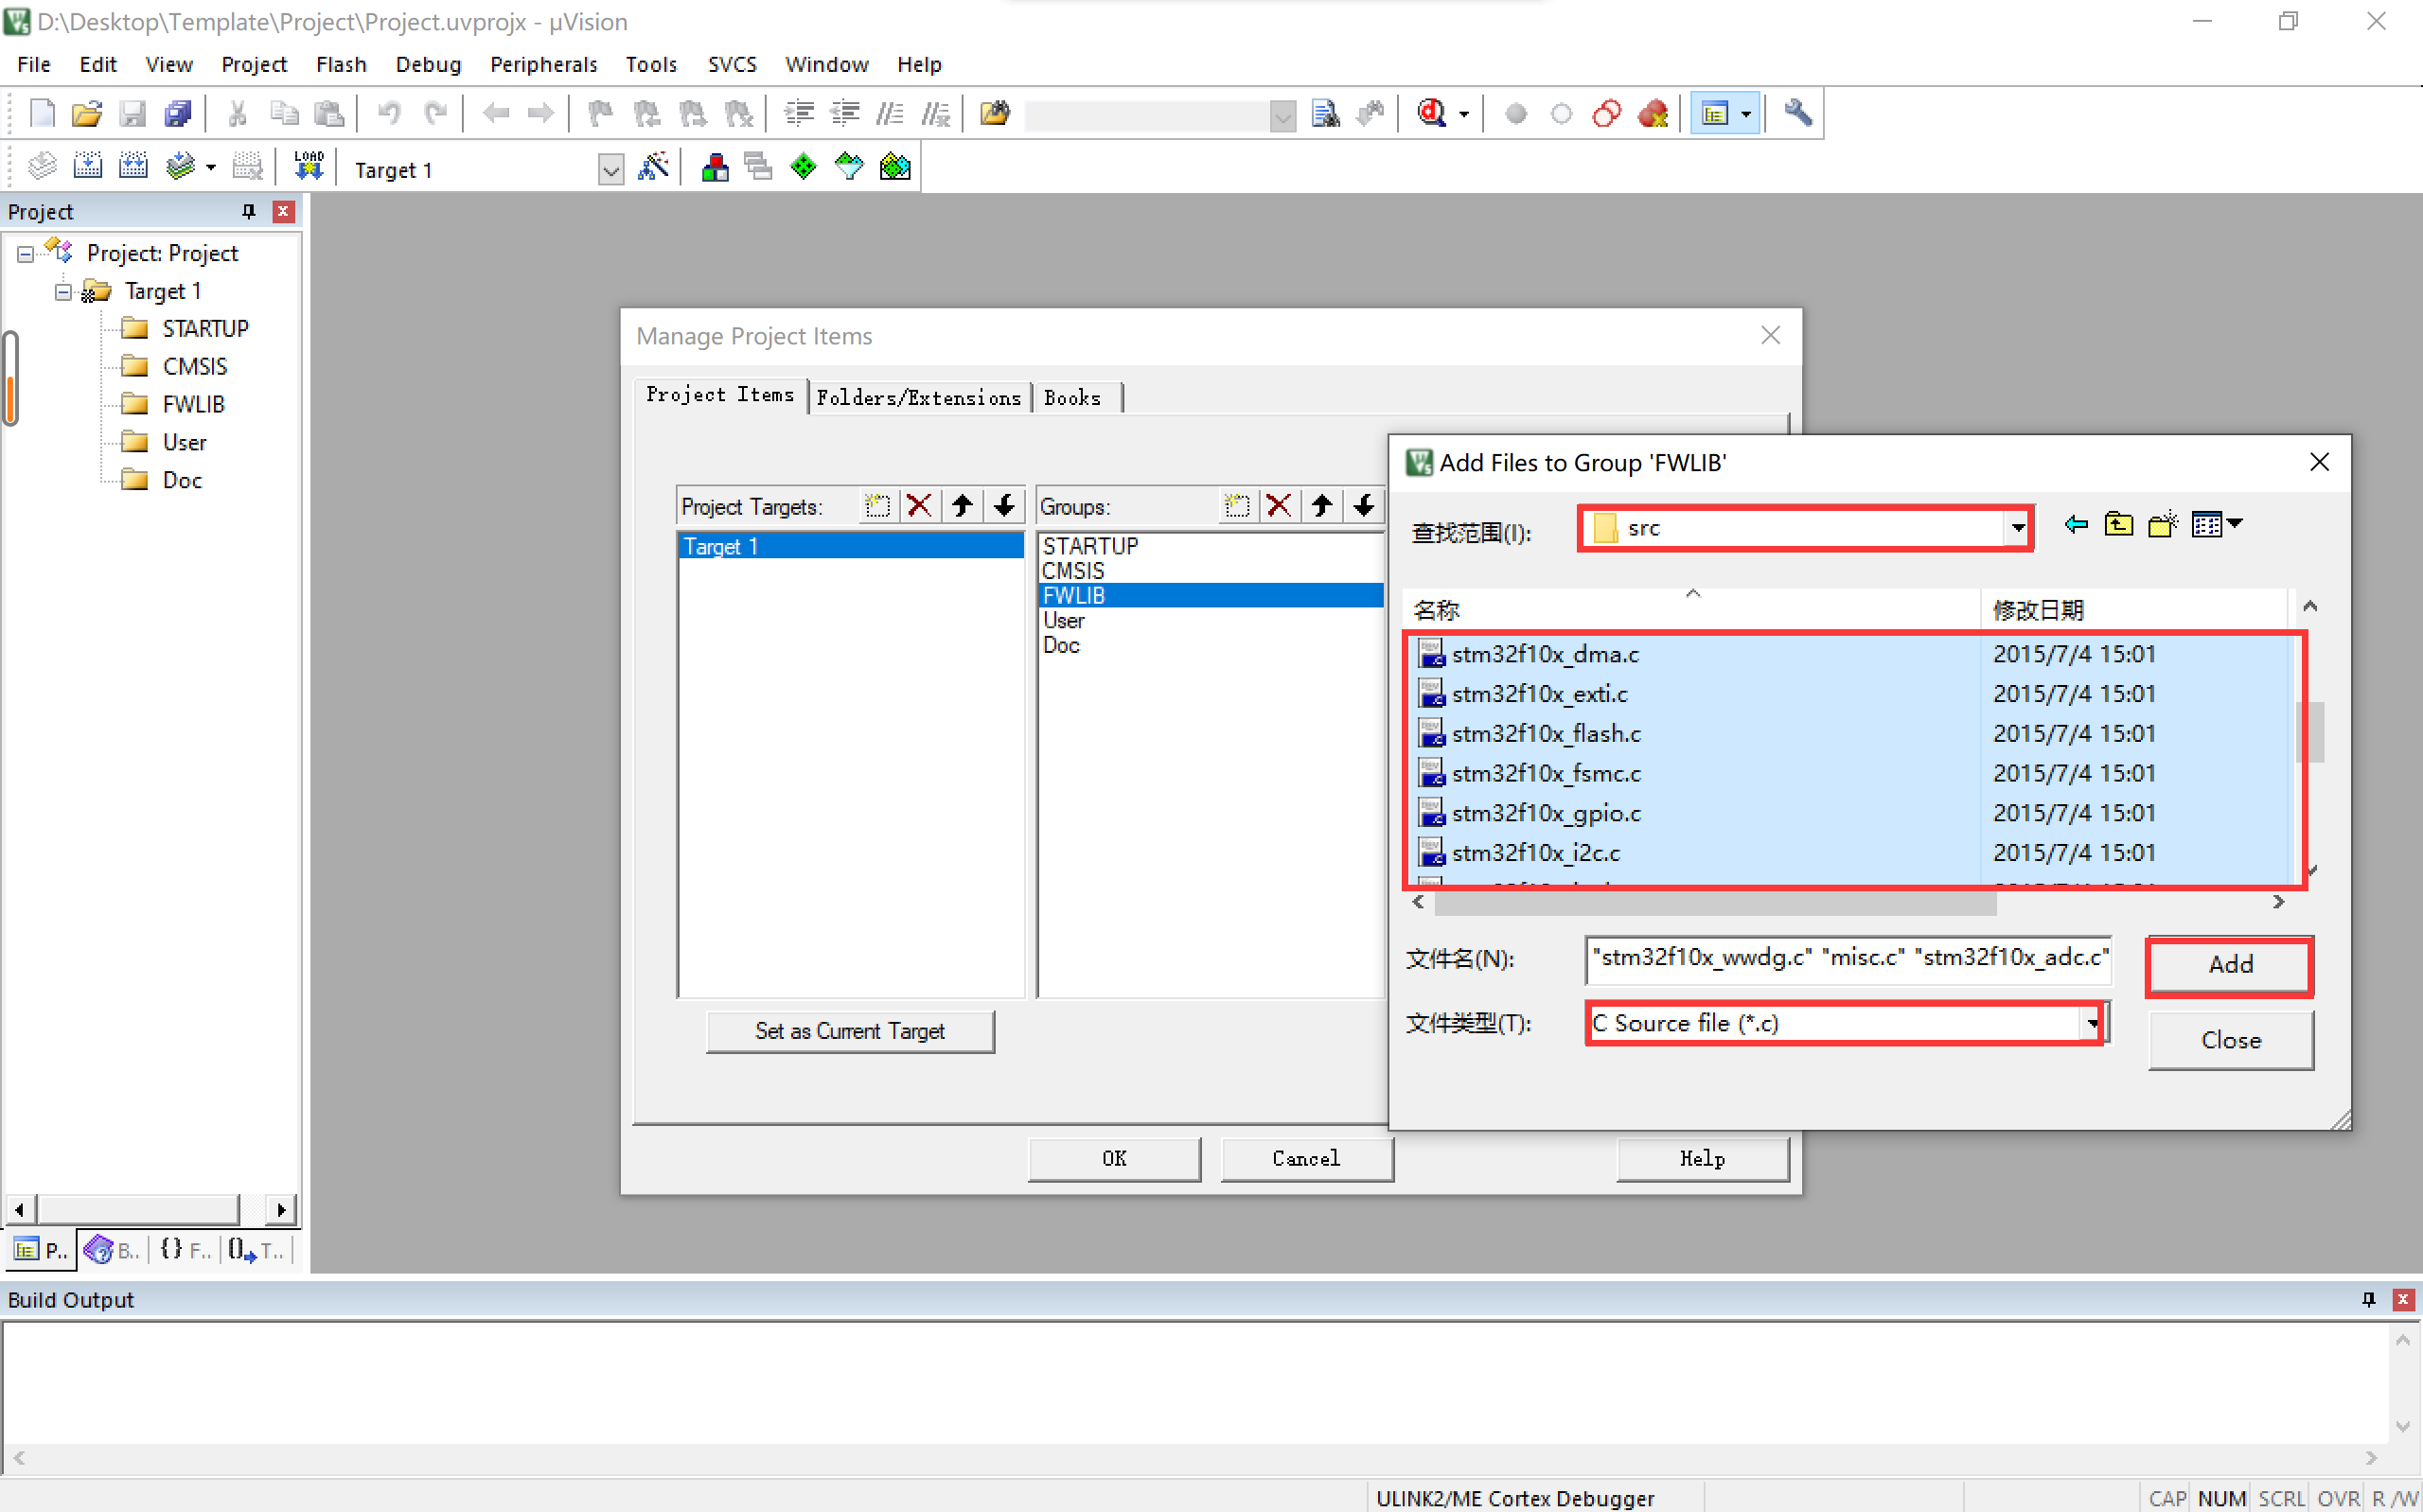The width and height of the screenshot is (2423, 1512).
Task: Click the Start/Stop Debug Session icon
Action: pyautogui.click(x=1432, y=113)
